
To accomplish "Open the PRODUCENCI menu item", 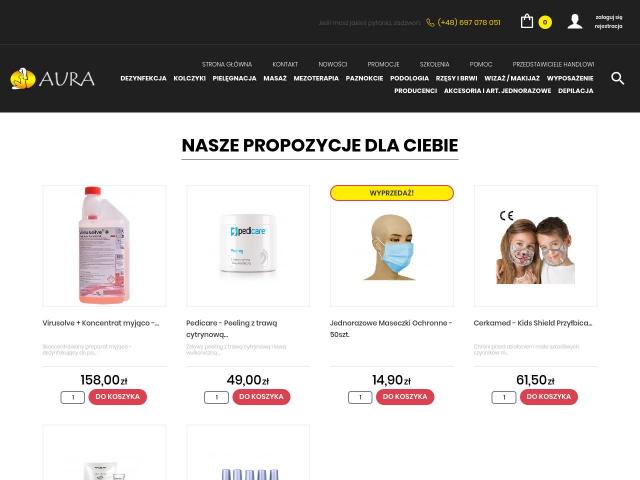I will [x=416, y=91].
